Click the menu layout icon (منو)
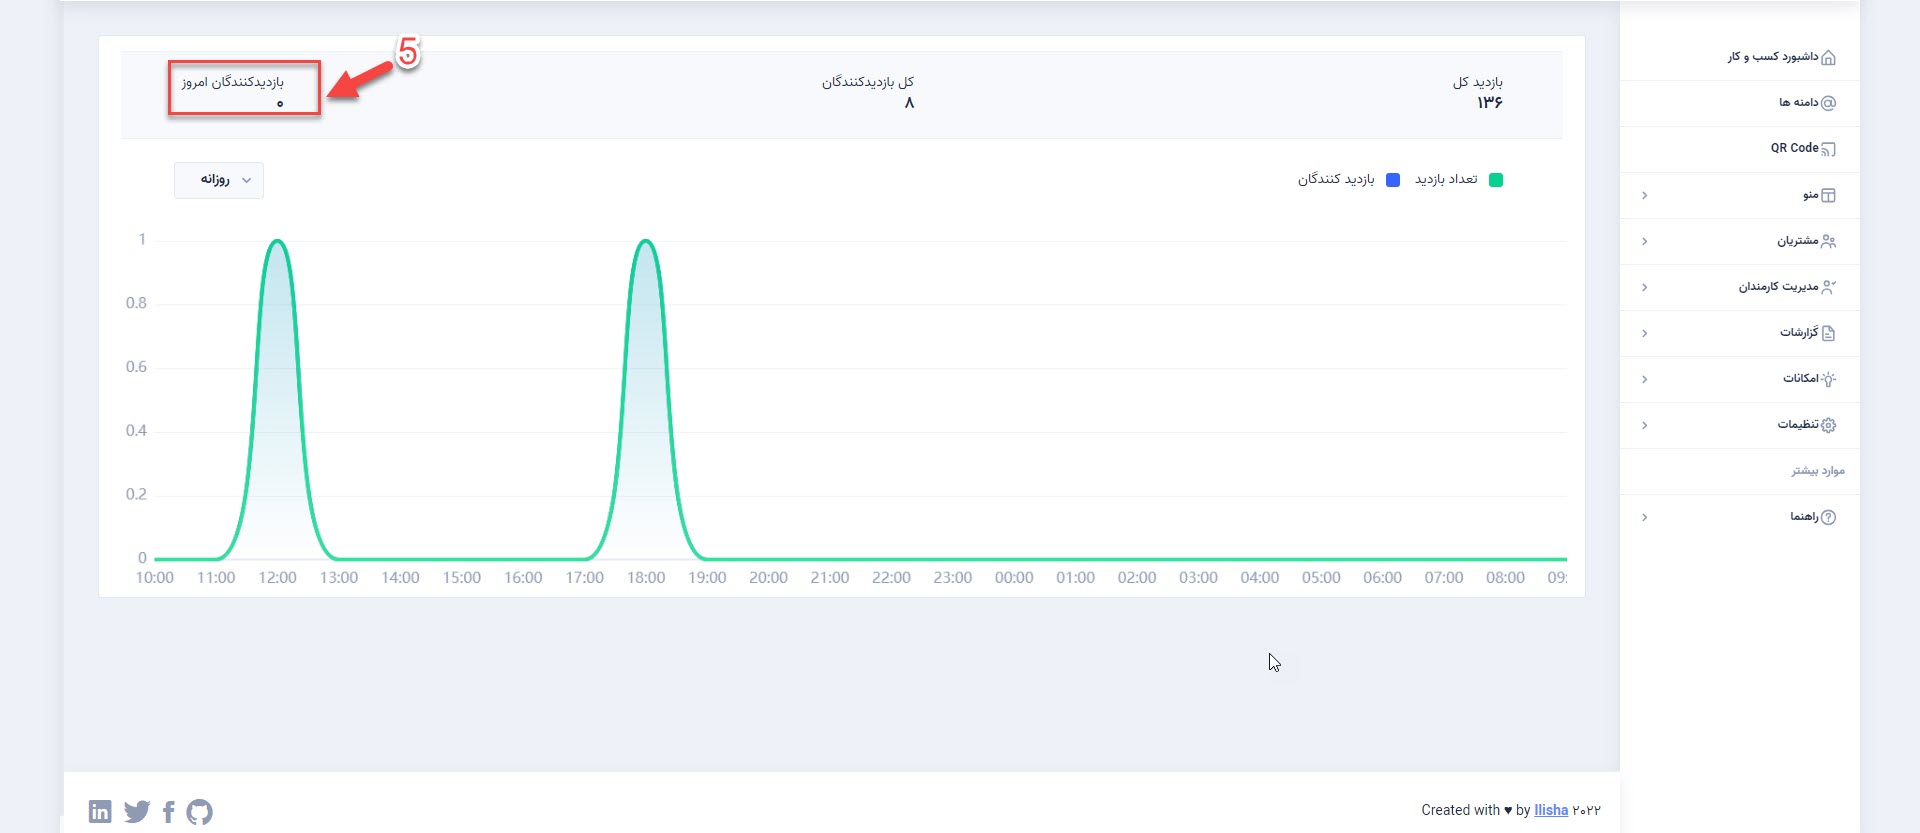The image size is (1920, 833). tap(1829, 195)
